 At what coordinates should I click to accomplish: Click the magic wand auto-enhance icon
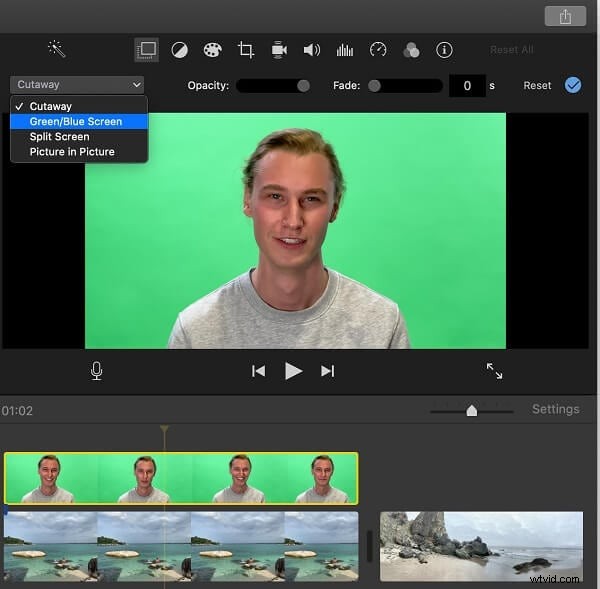[x=57, y=49]
